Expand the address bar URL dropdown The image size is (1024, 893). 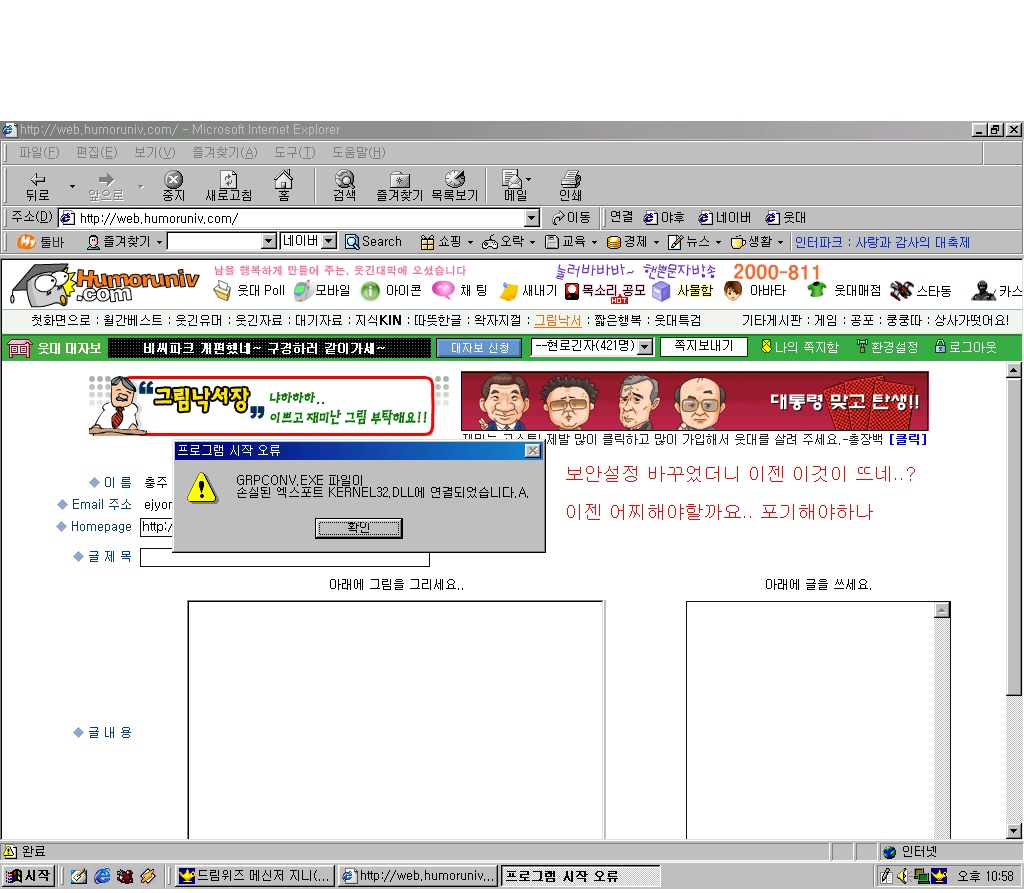point(531,218)
